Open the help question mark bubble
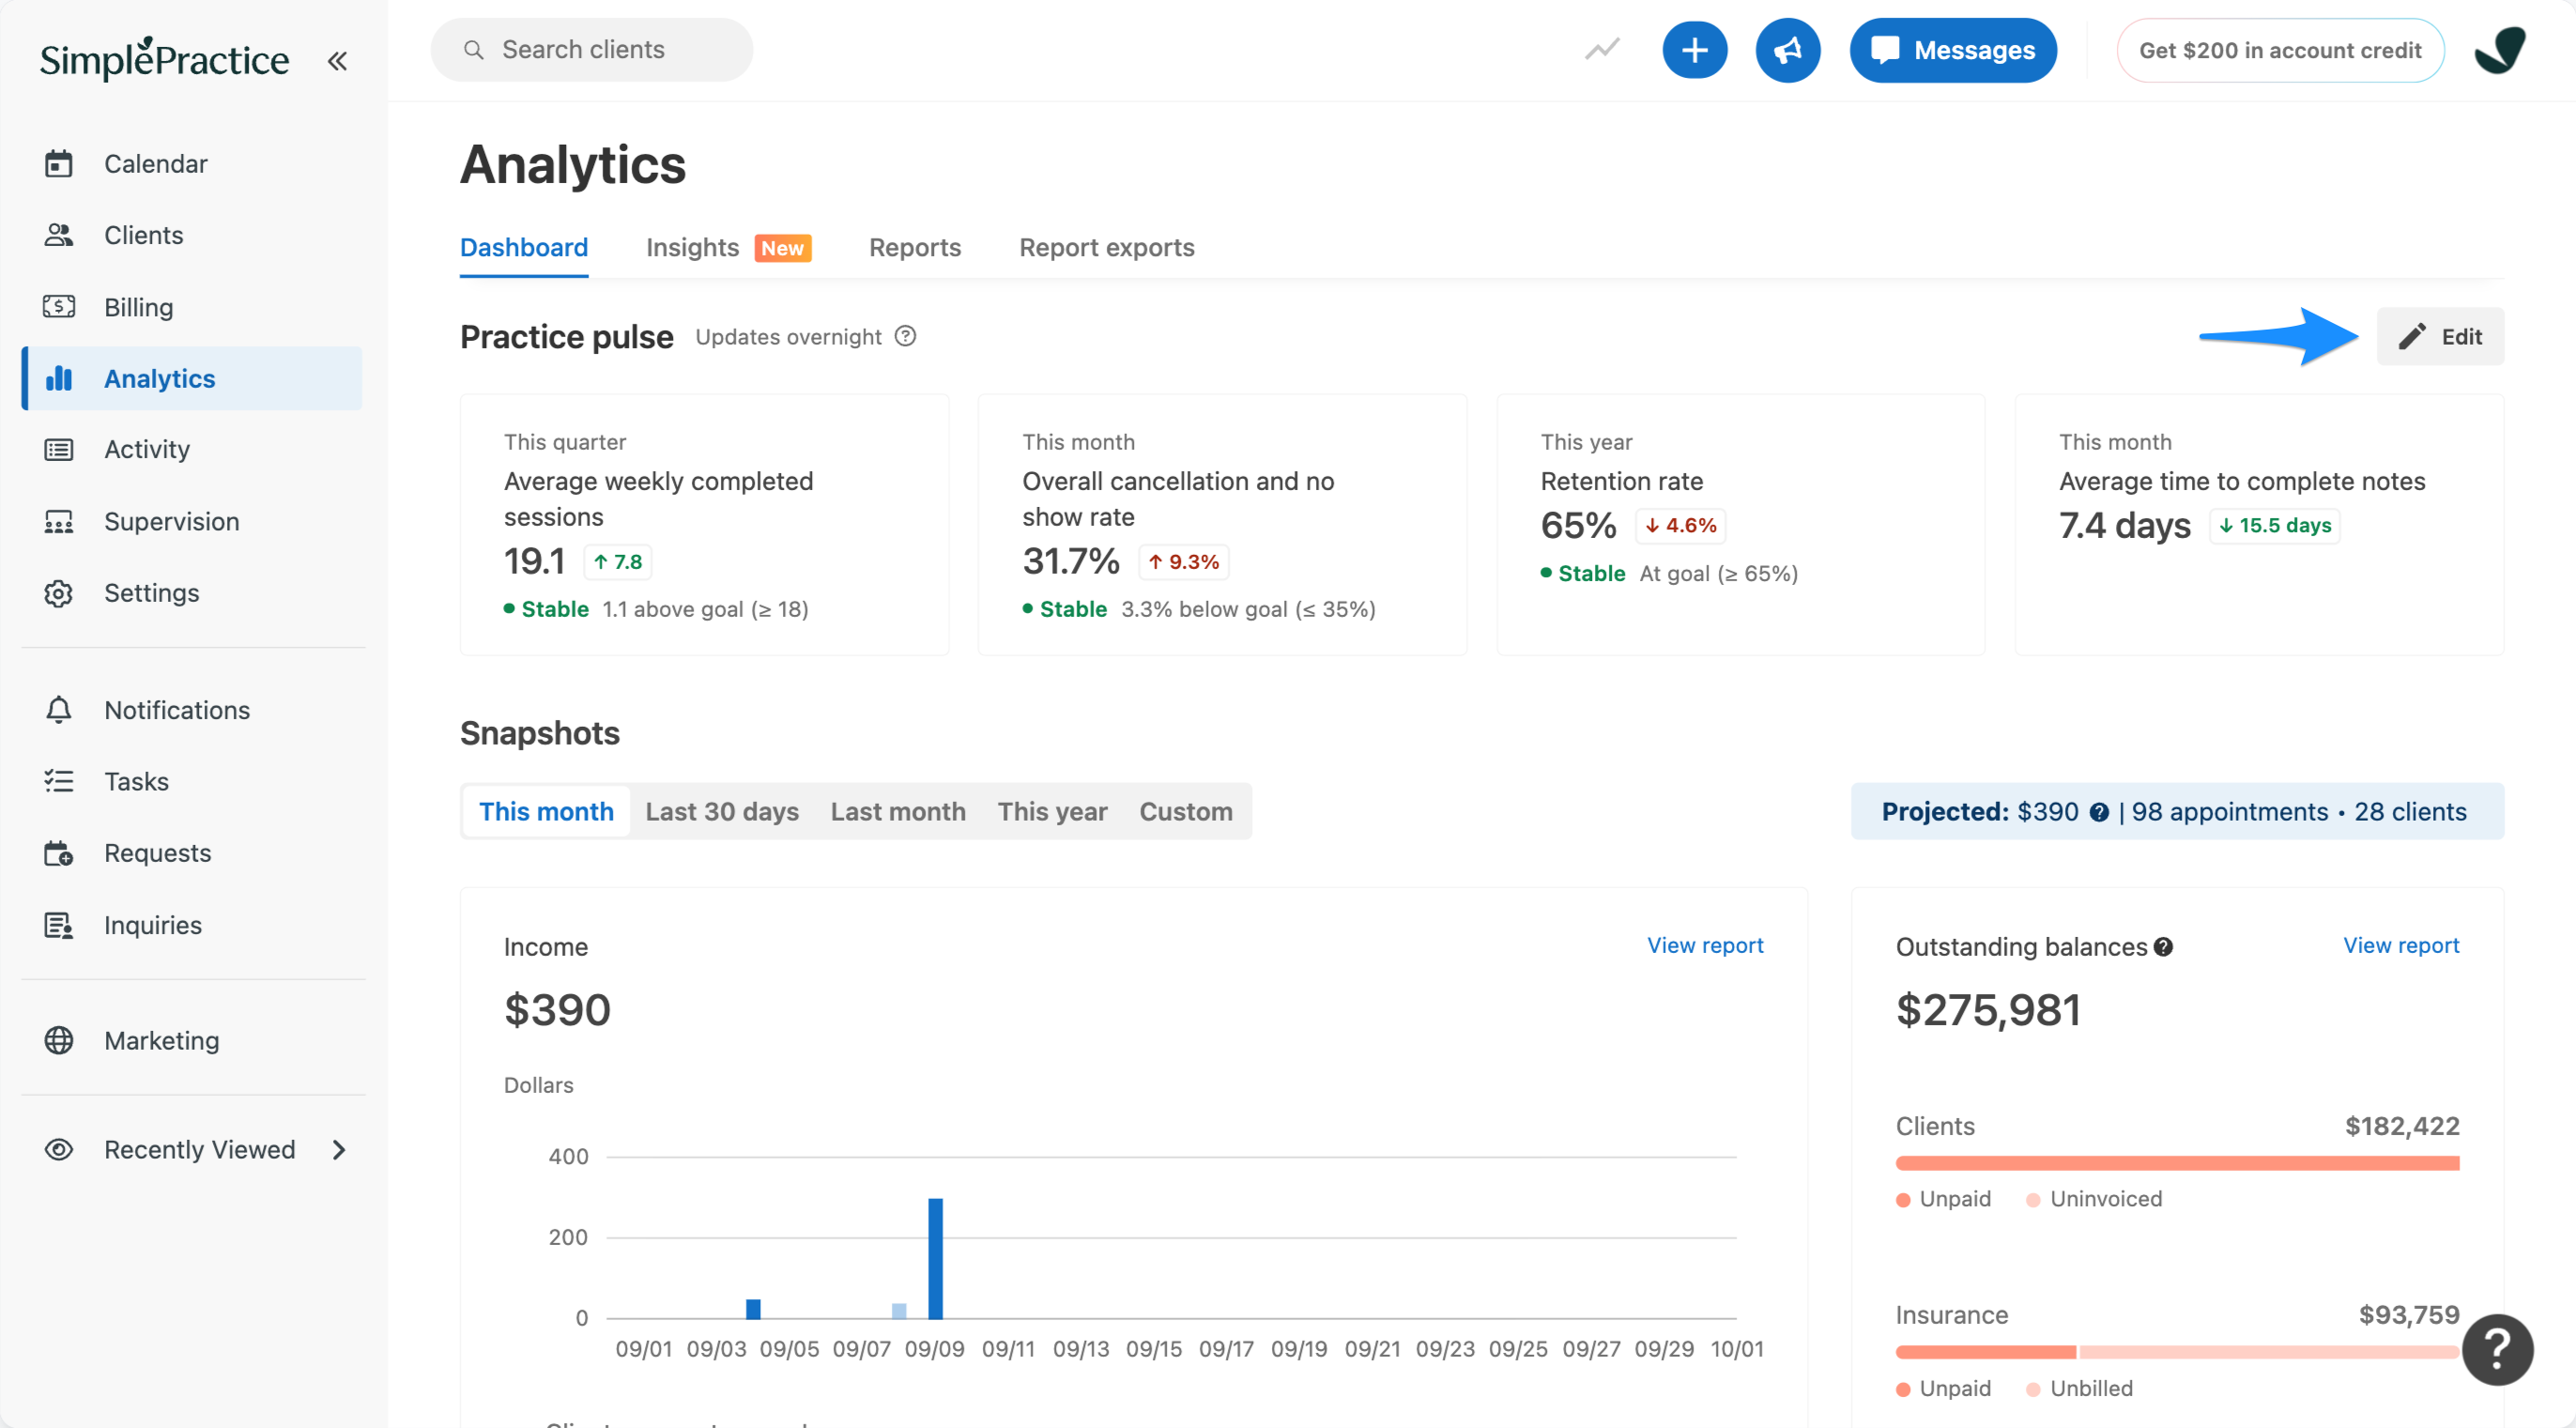Screen dimensions: 2576x1428 point(2497,1350)
